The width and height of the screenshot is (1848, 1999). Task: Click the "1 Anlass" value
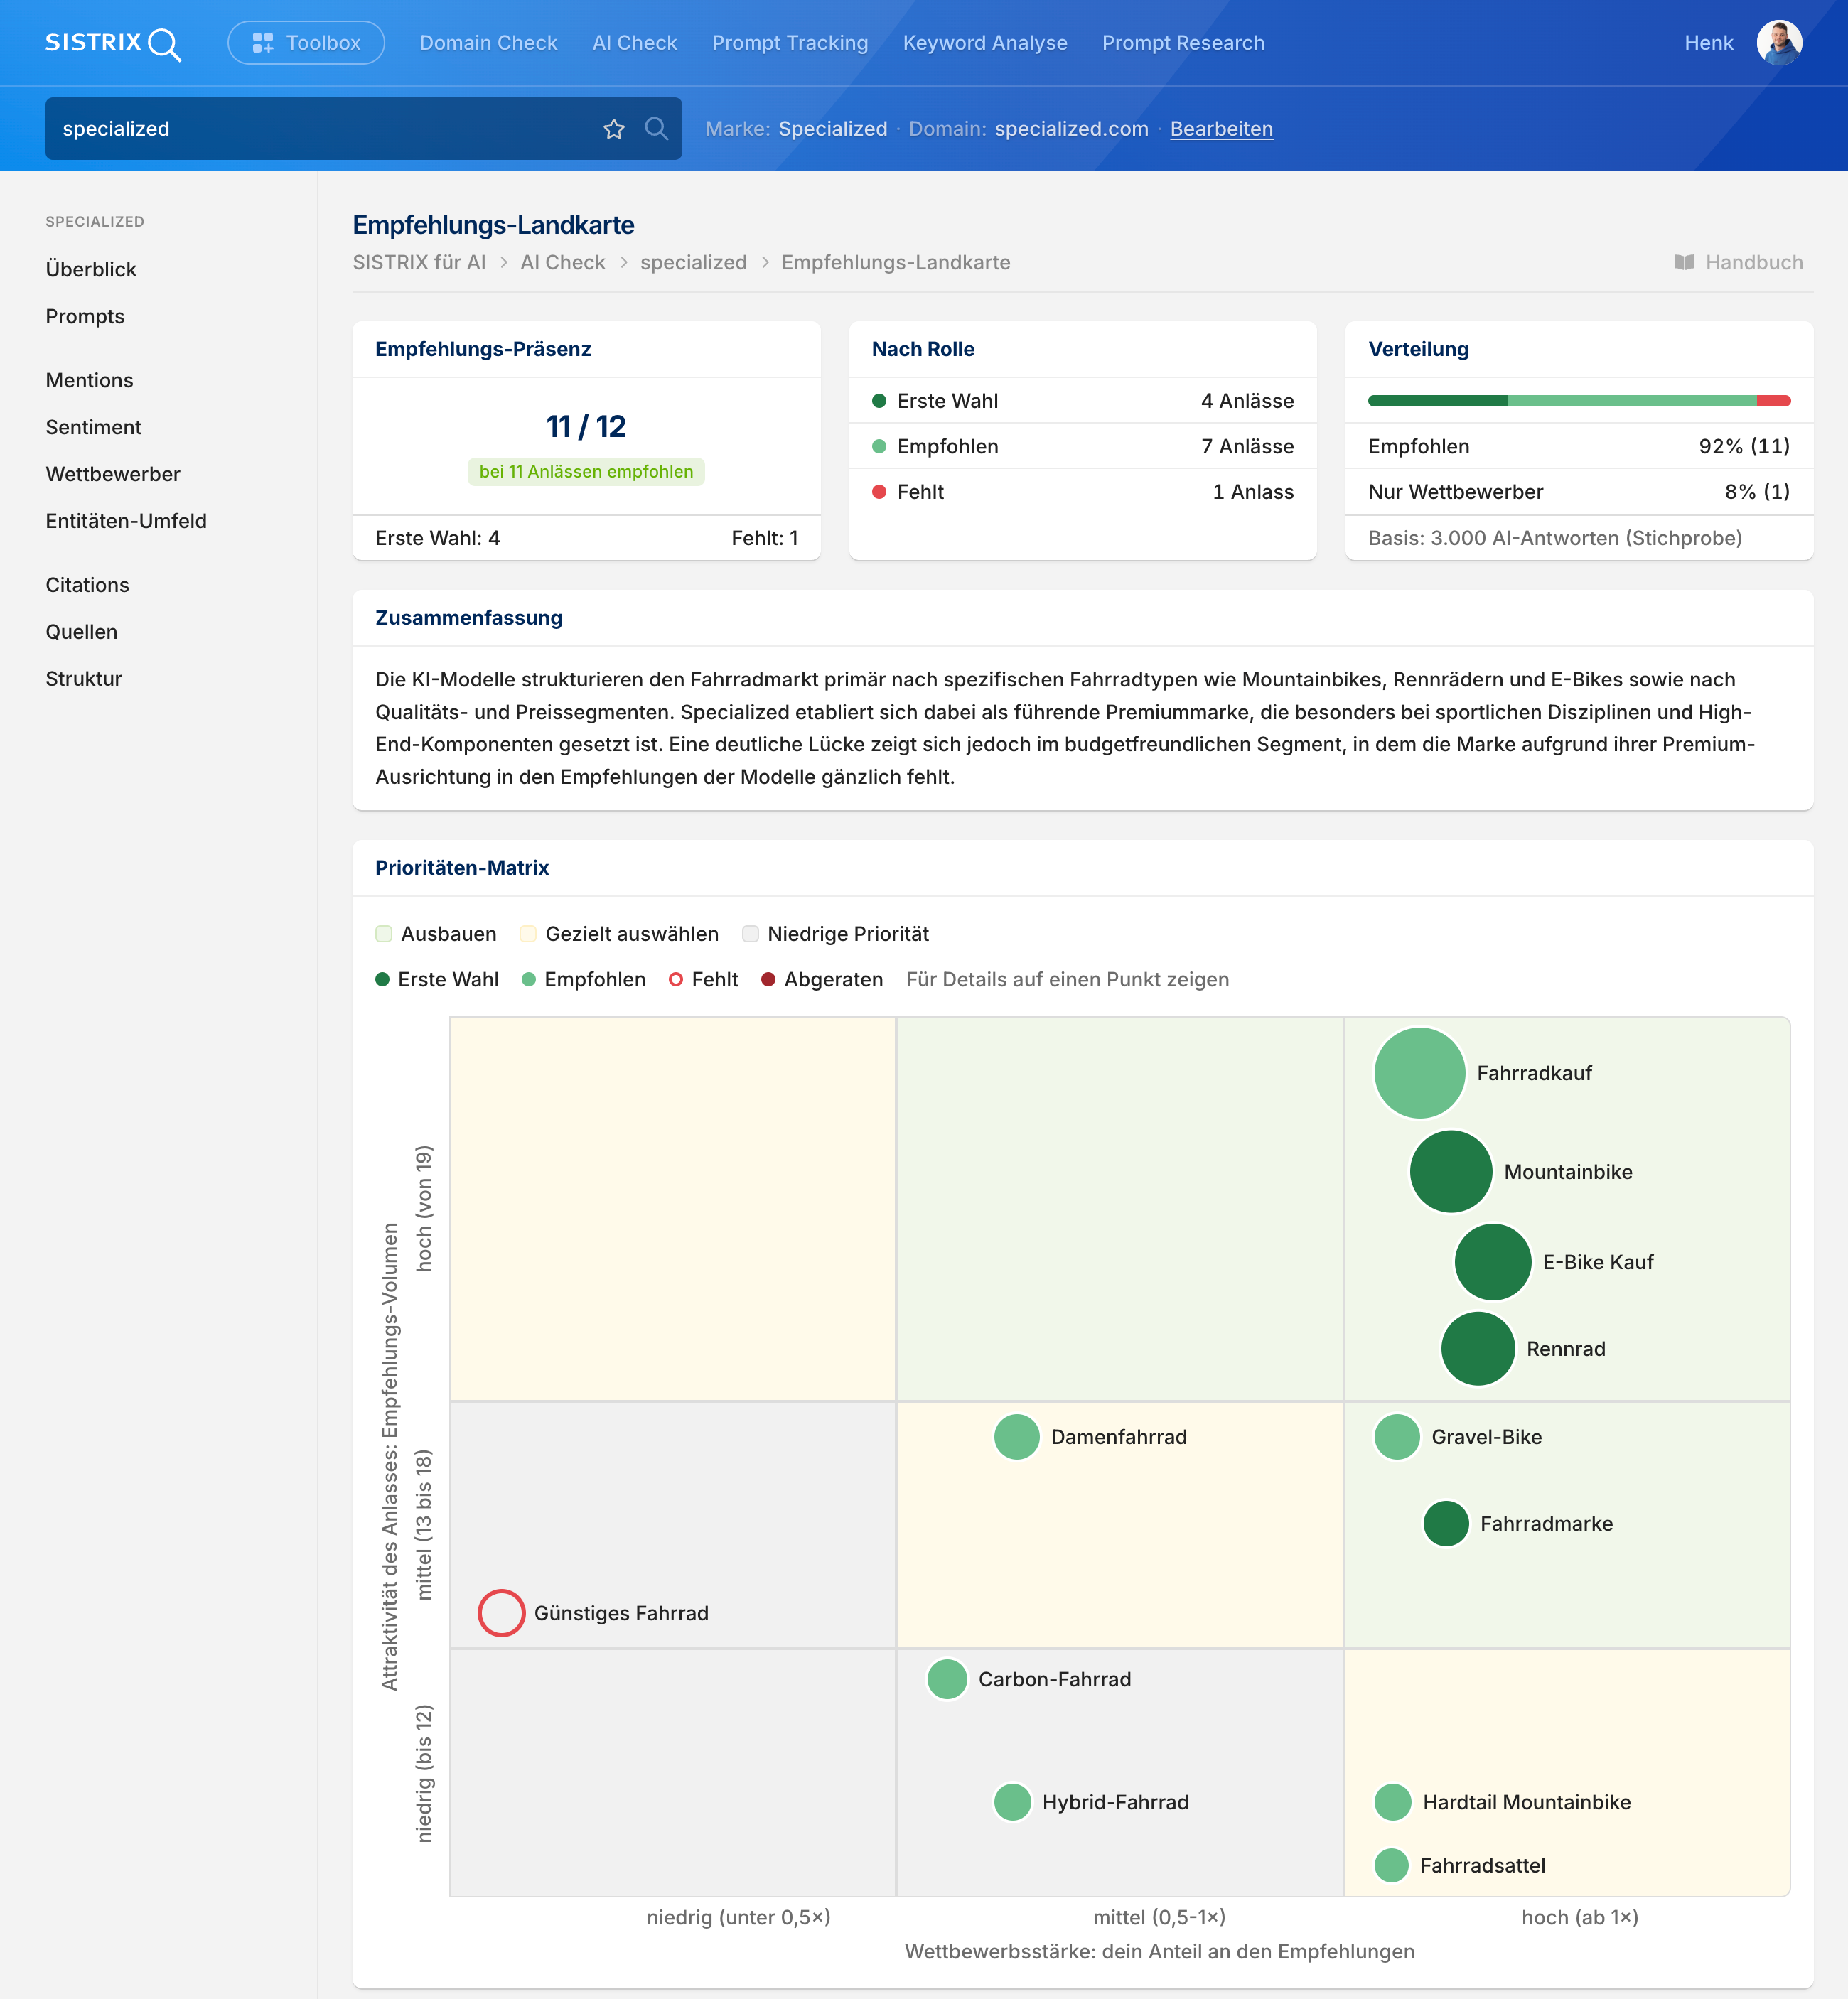[1253, 492]
